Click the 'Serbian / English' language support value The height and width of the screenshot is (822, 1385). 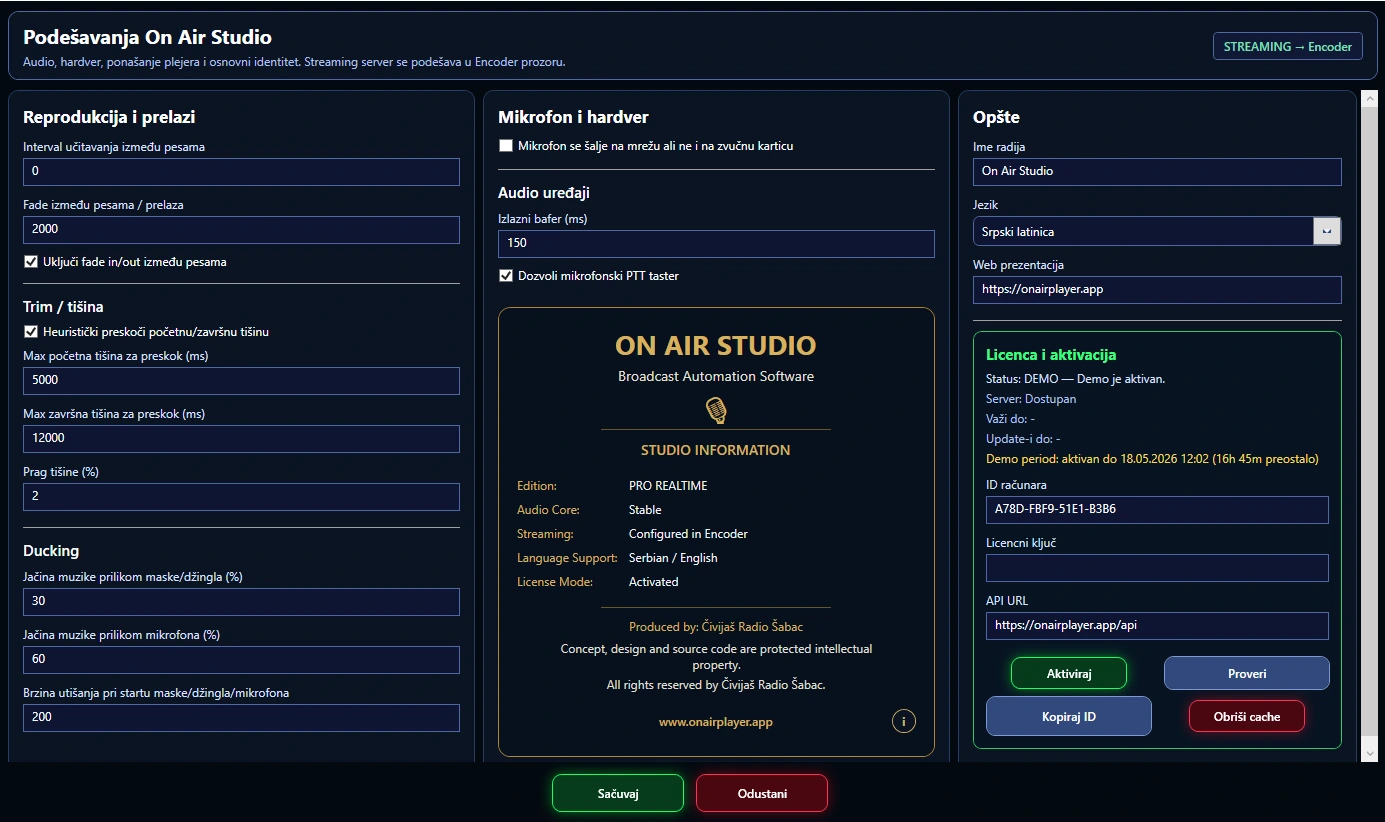pos(673,558)
